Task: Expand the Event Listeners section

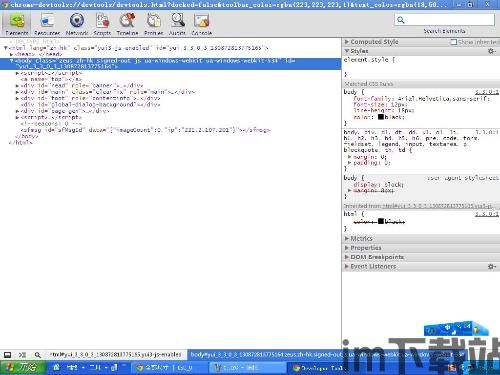Action: [x=347, y=267]
